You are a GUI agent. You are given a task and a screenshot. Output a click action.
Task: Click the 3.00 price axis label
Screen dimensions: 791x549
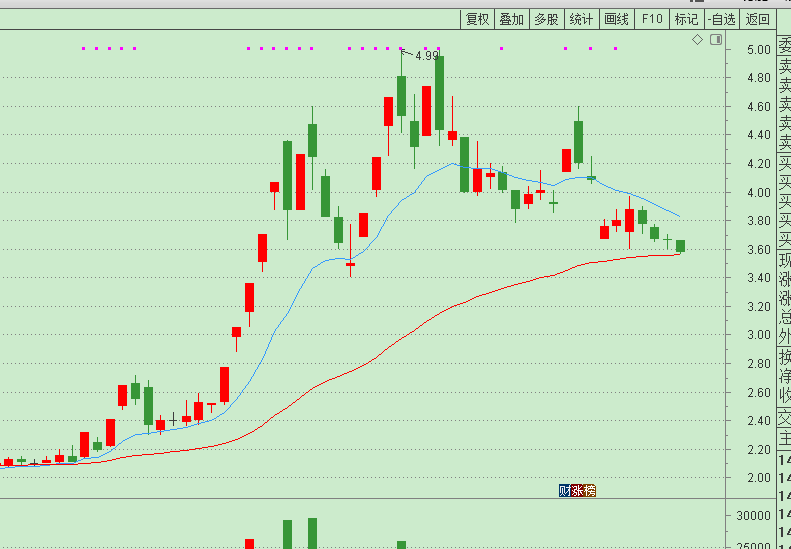759,335
